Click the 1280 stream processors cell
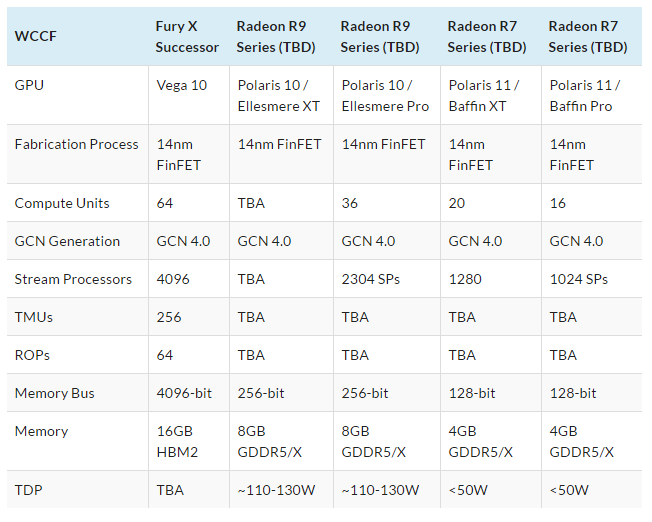 (x=464, y=280)
